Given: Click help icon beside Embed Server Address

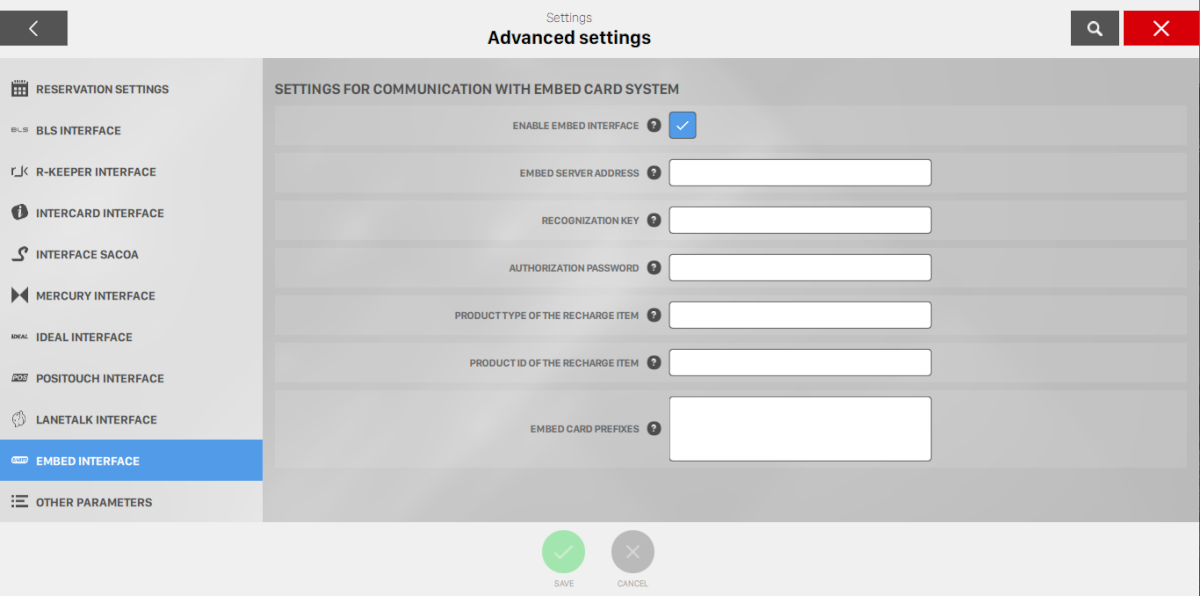Looking at the screenshot, I should (654, 173).
